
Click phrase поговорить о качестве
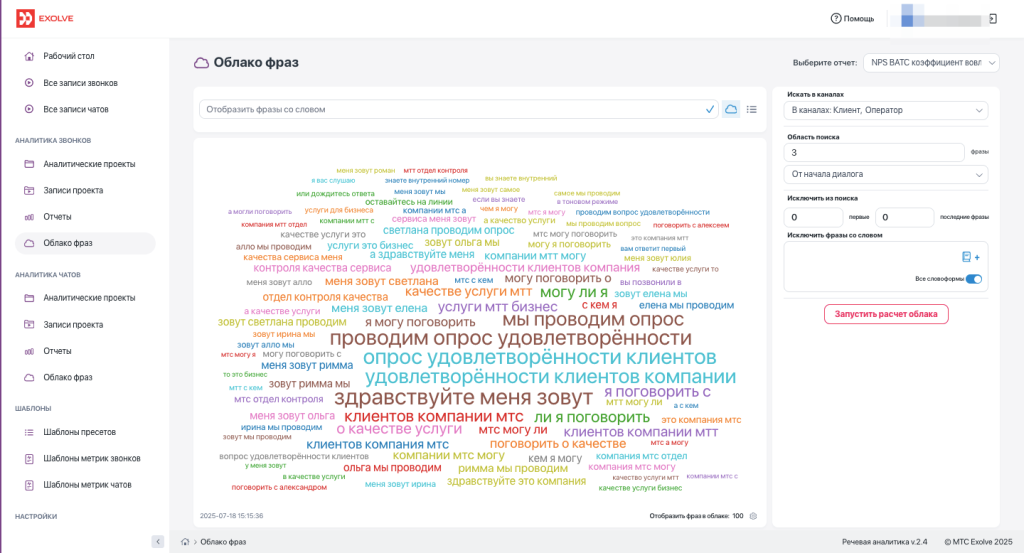click(x=558, y=444)
